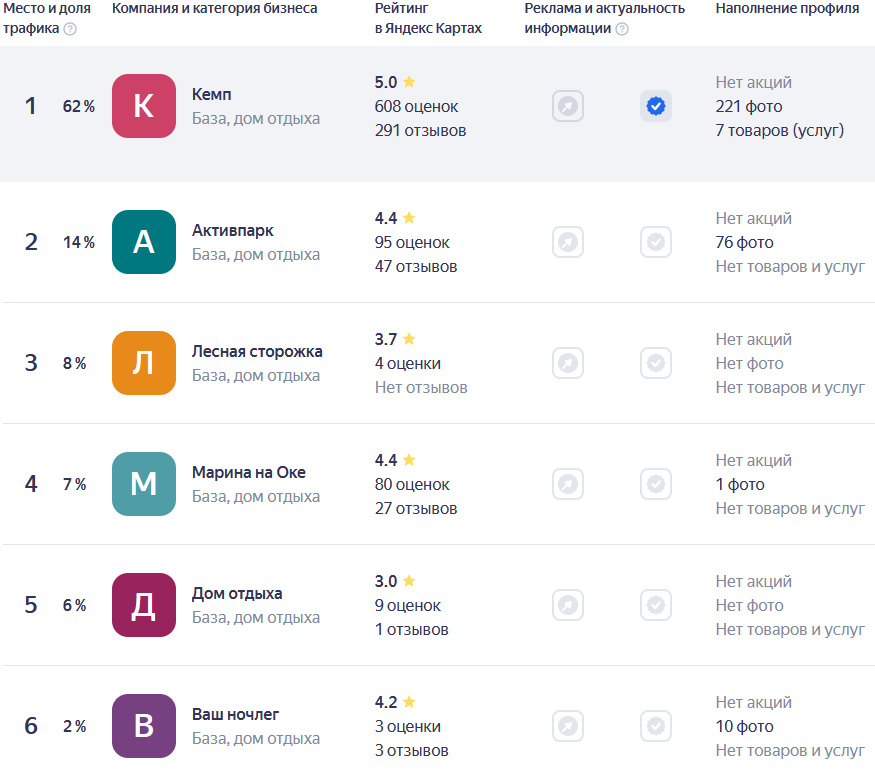Click '76 фото' in the Активпарк row
875x775 pixels.
click(744, 242)
